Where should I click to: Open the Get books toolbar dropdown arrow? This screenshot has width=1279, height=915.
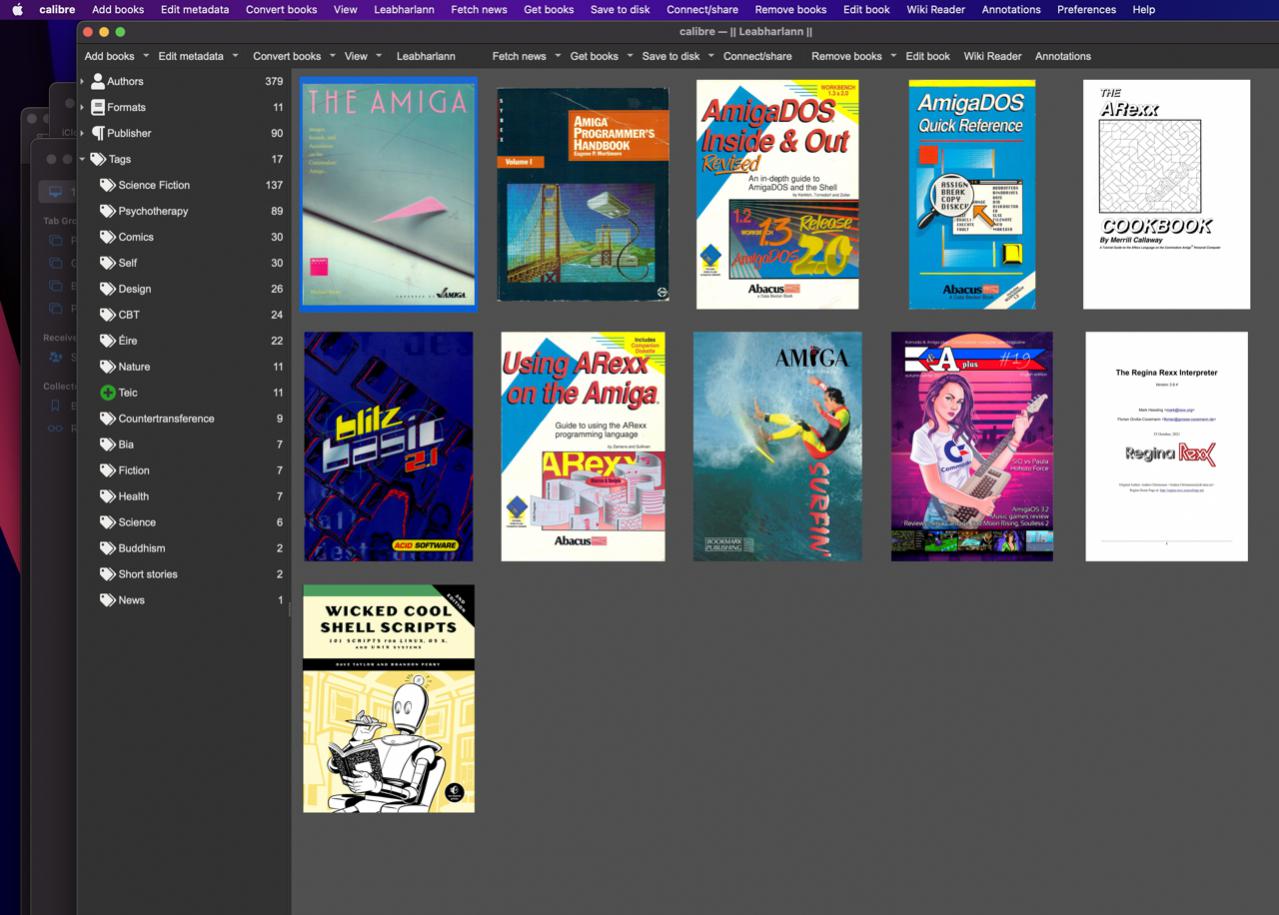[630, 56]
